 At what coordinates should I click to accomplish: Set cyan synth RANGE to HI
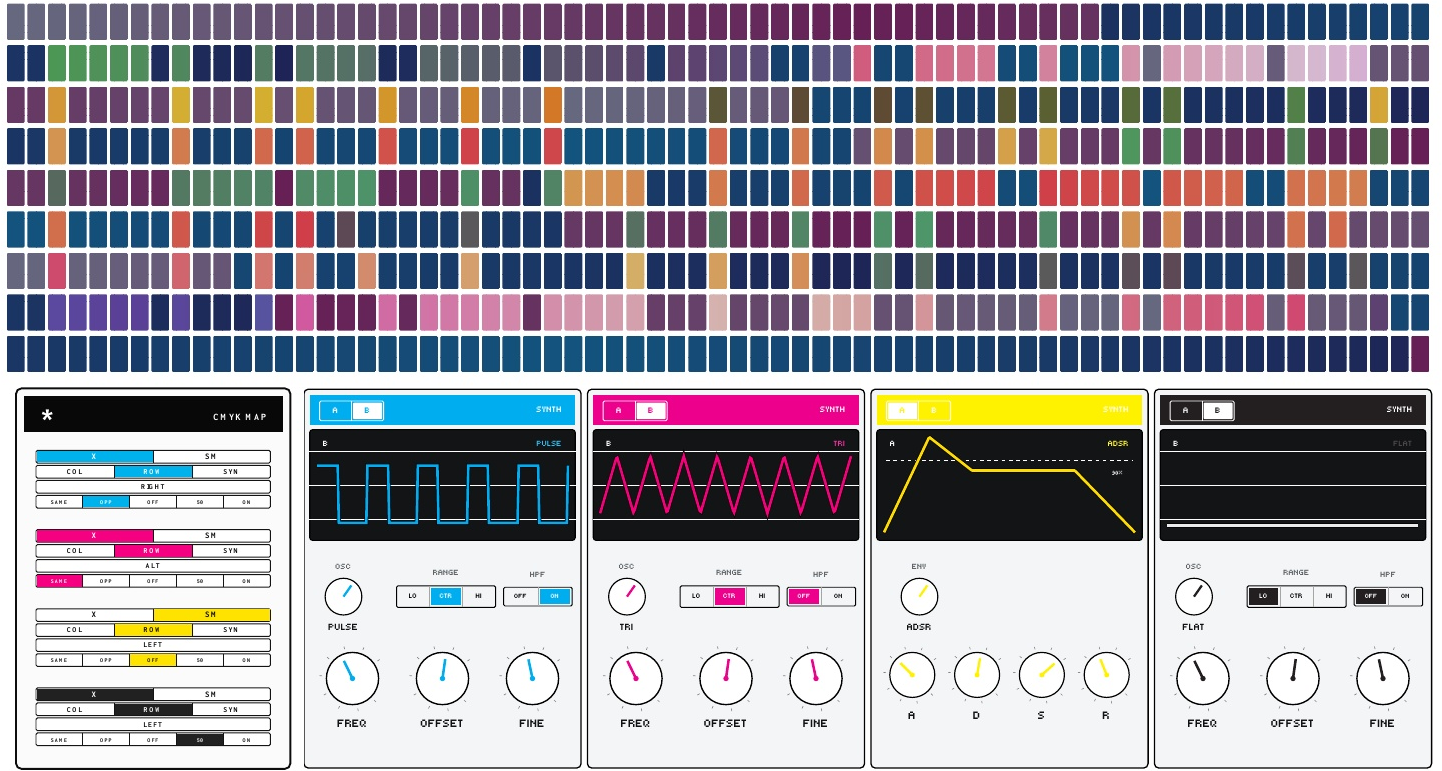(478, 596)
